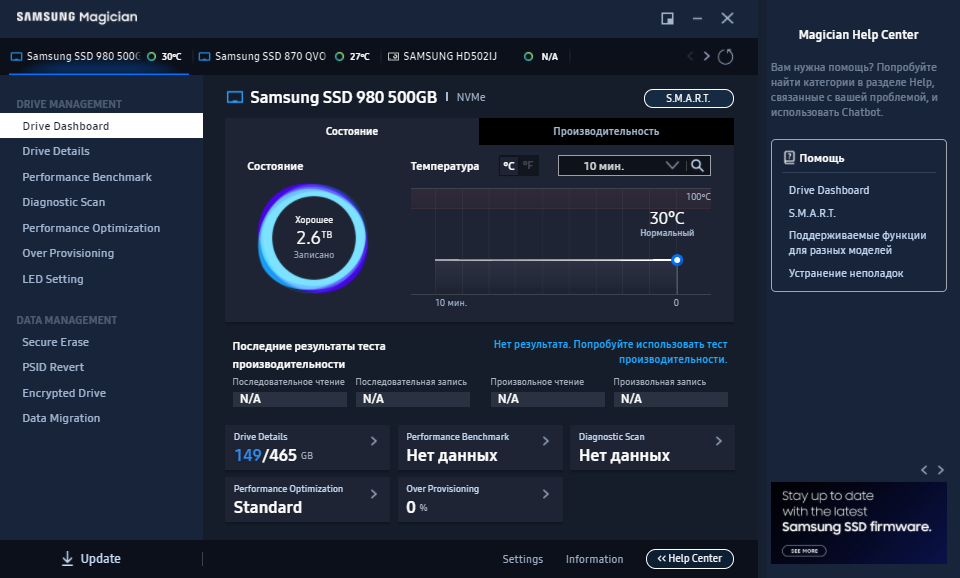Click the 149/465 GB capacity value

(x=273, y=455)
